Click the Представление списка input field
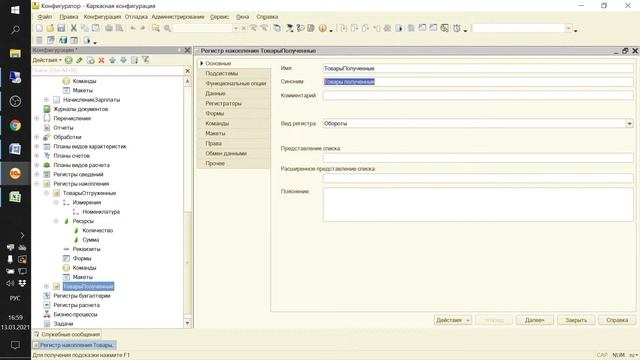Viewport: 640px width, 360px height. pos(478,158)
